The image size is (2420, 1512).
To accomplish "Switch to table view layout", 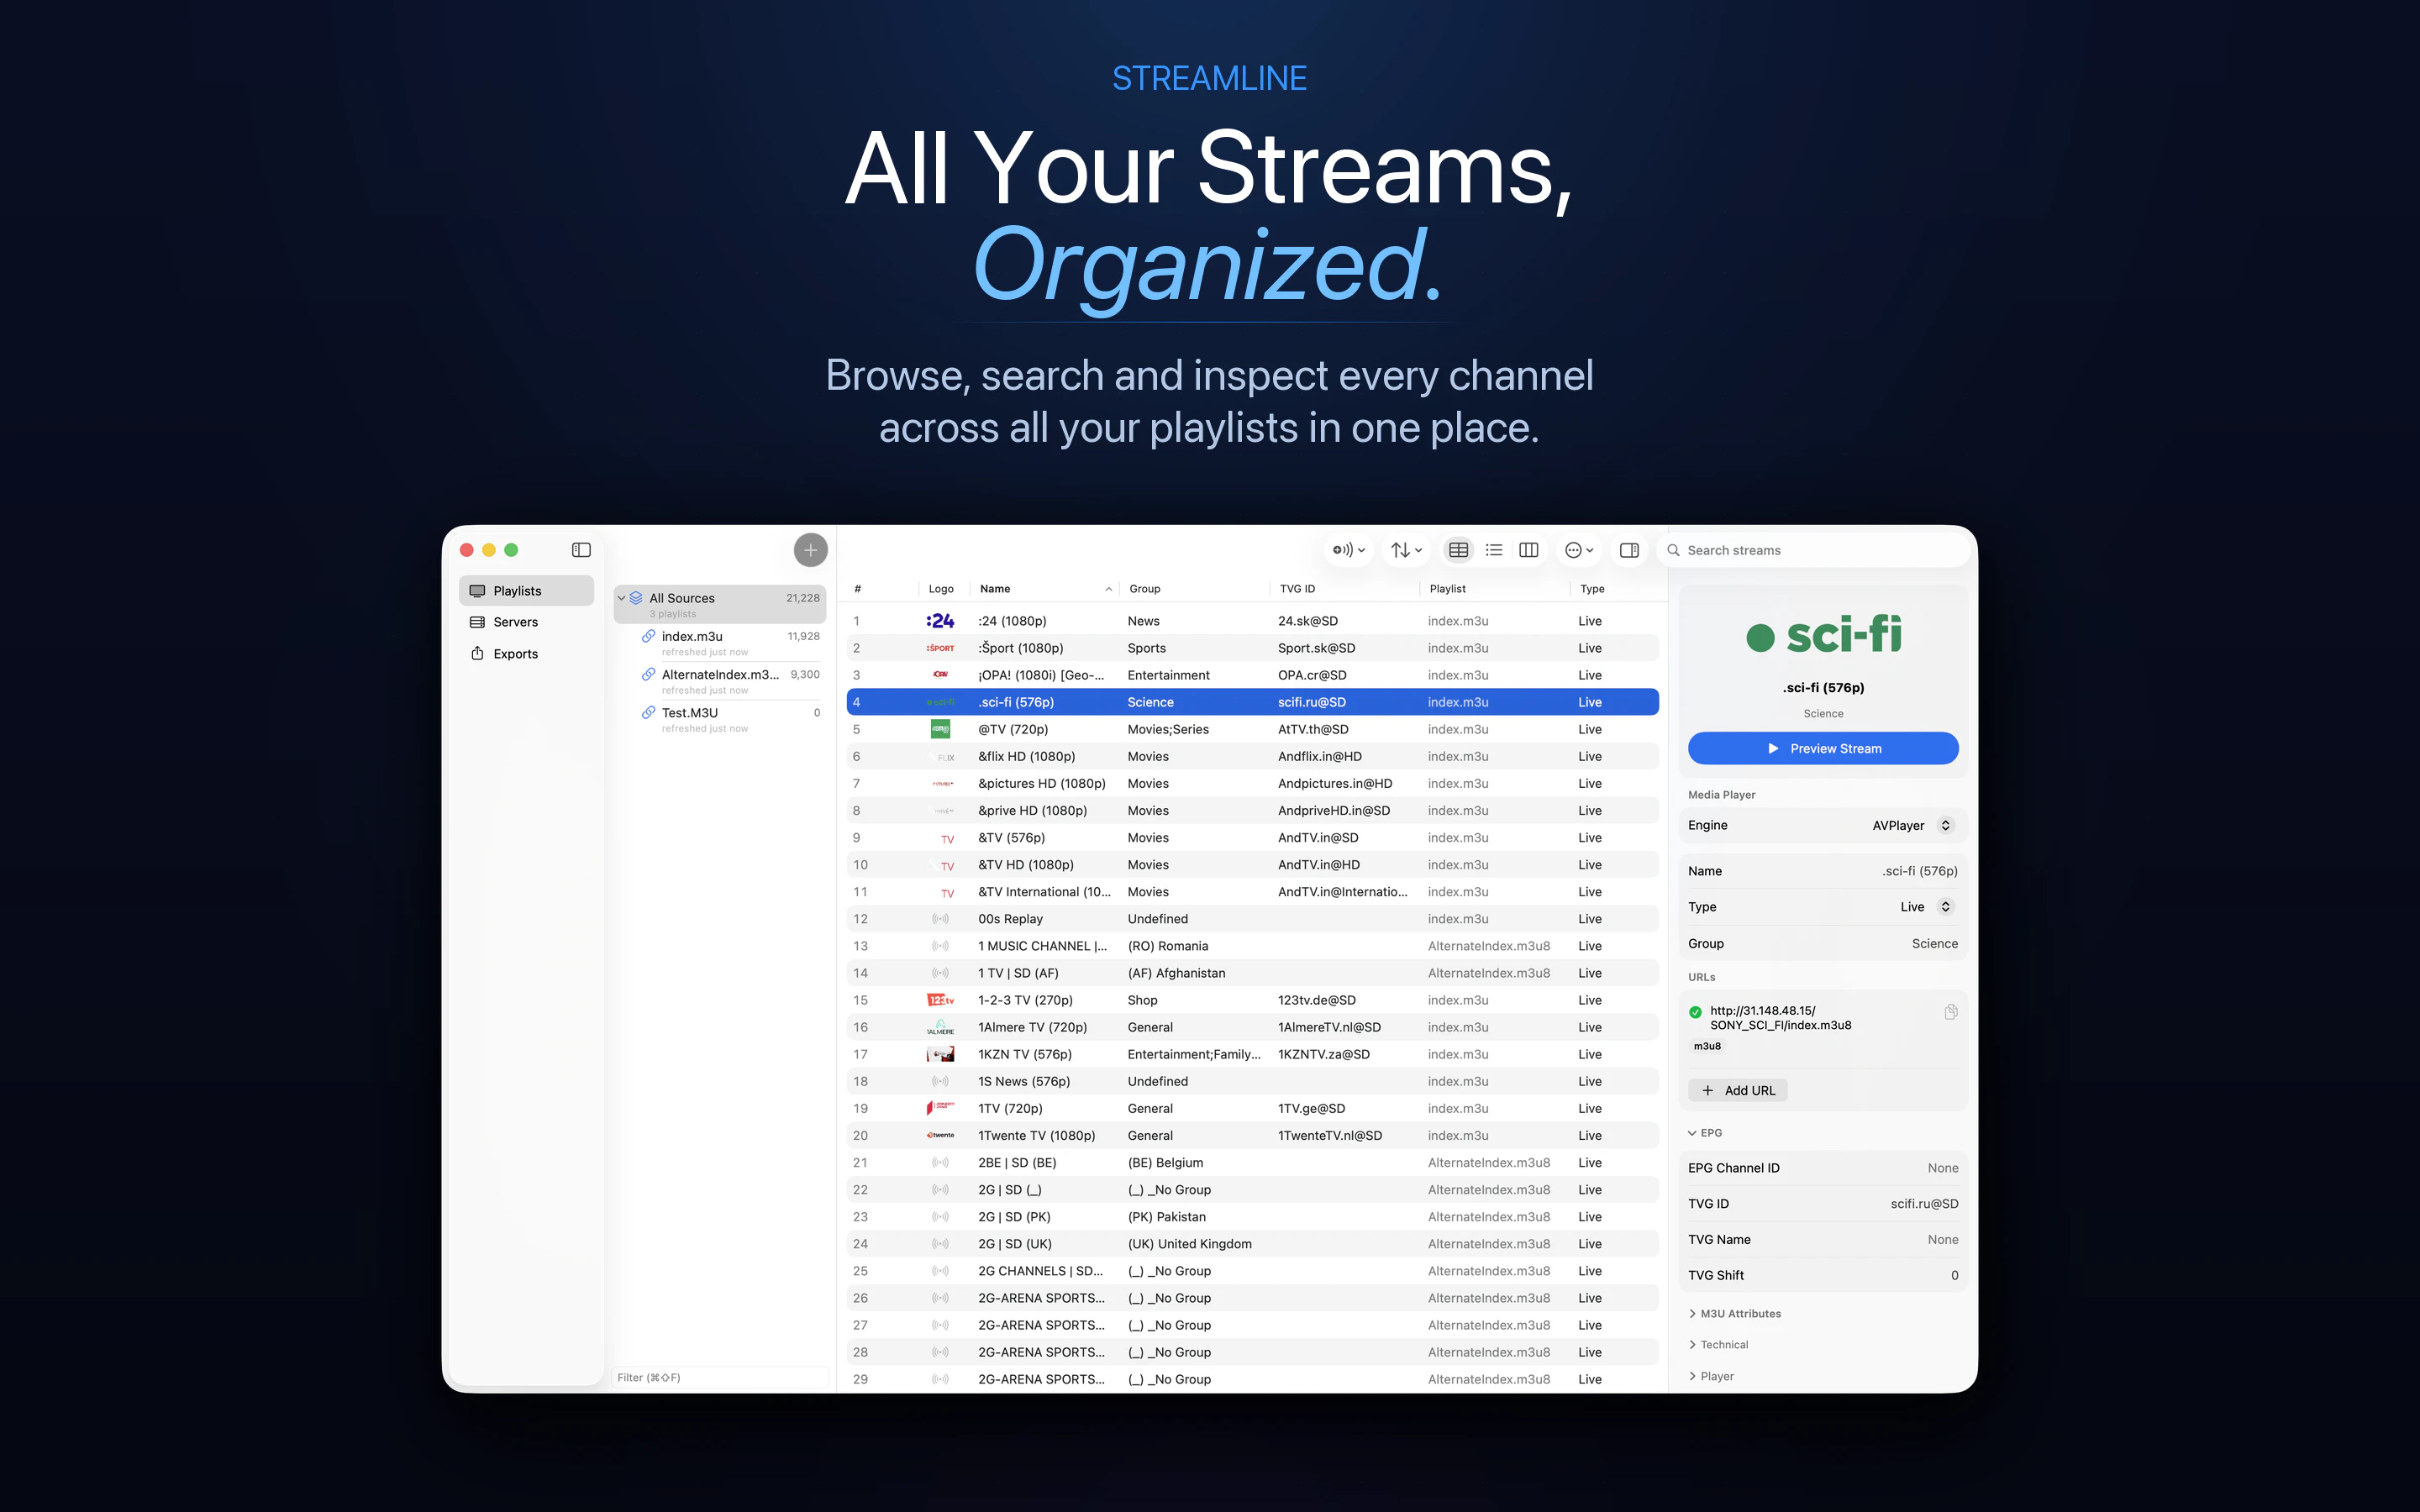I will pos(1458,549).
